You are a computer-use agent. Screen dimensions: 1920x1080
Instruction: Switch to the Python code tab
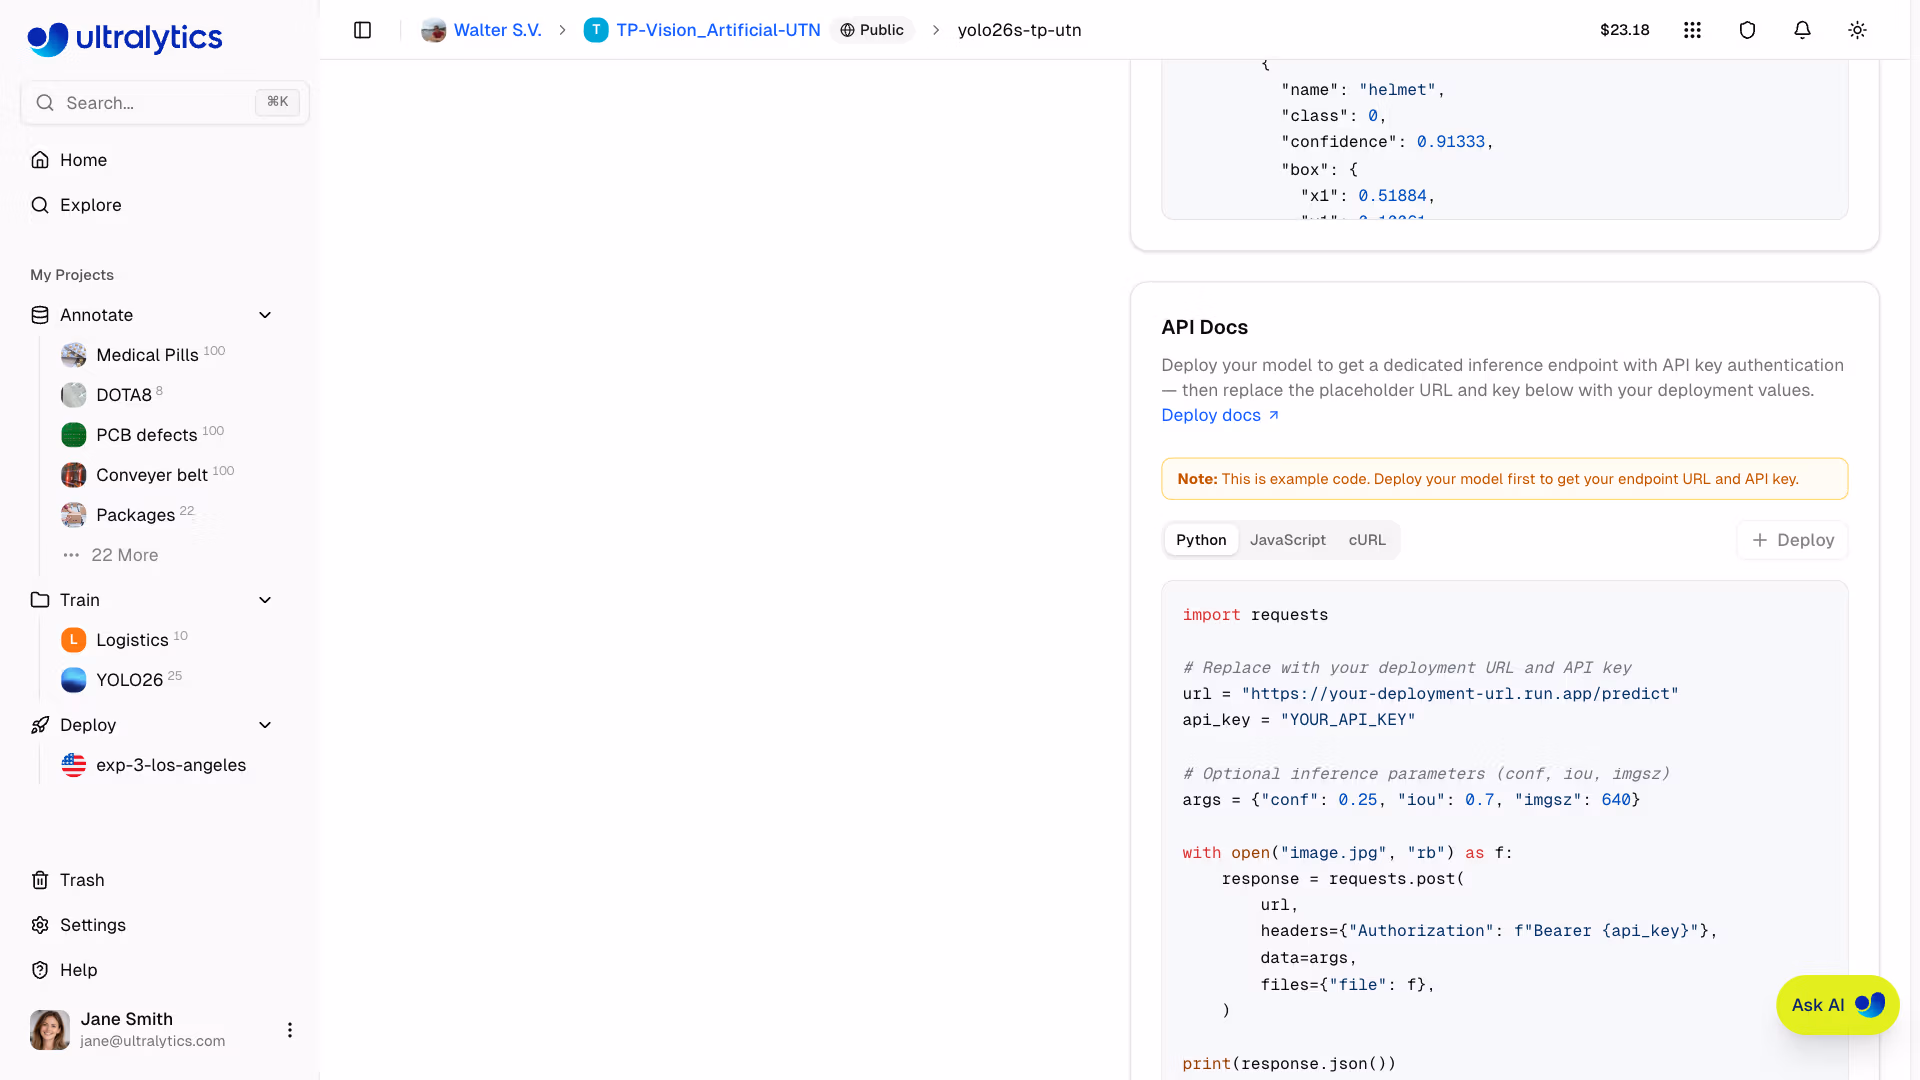pos(1201,540)
